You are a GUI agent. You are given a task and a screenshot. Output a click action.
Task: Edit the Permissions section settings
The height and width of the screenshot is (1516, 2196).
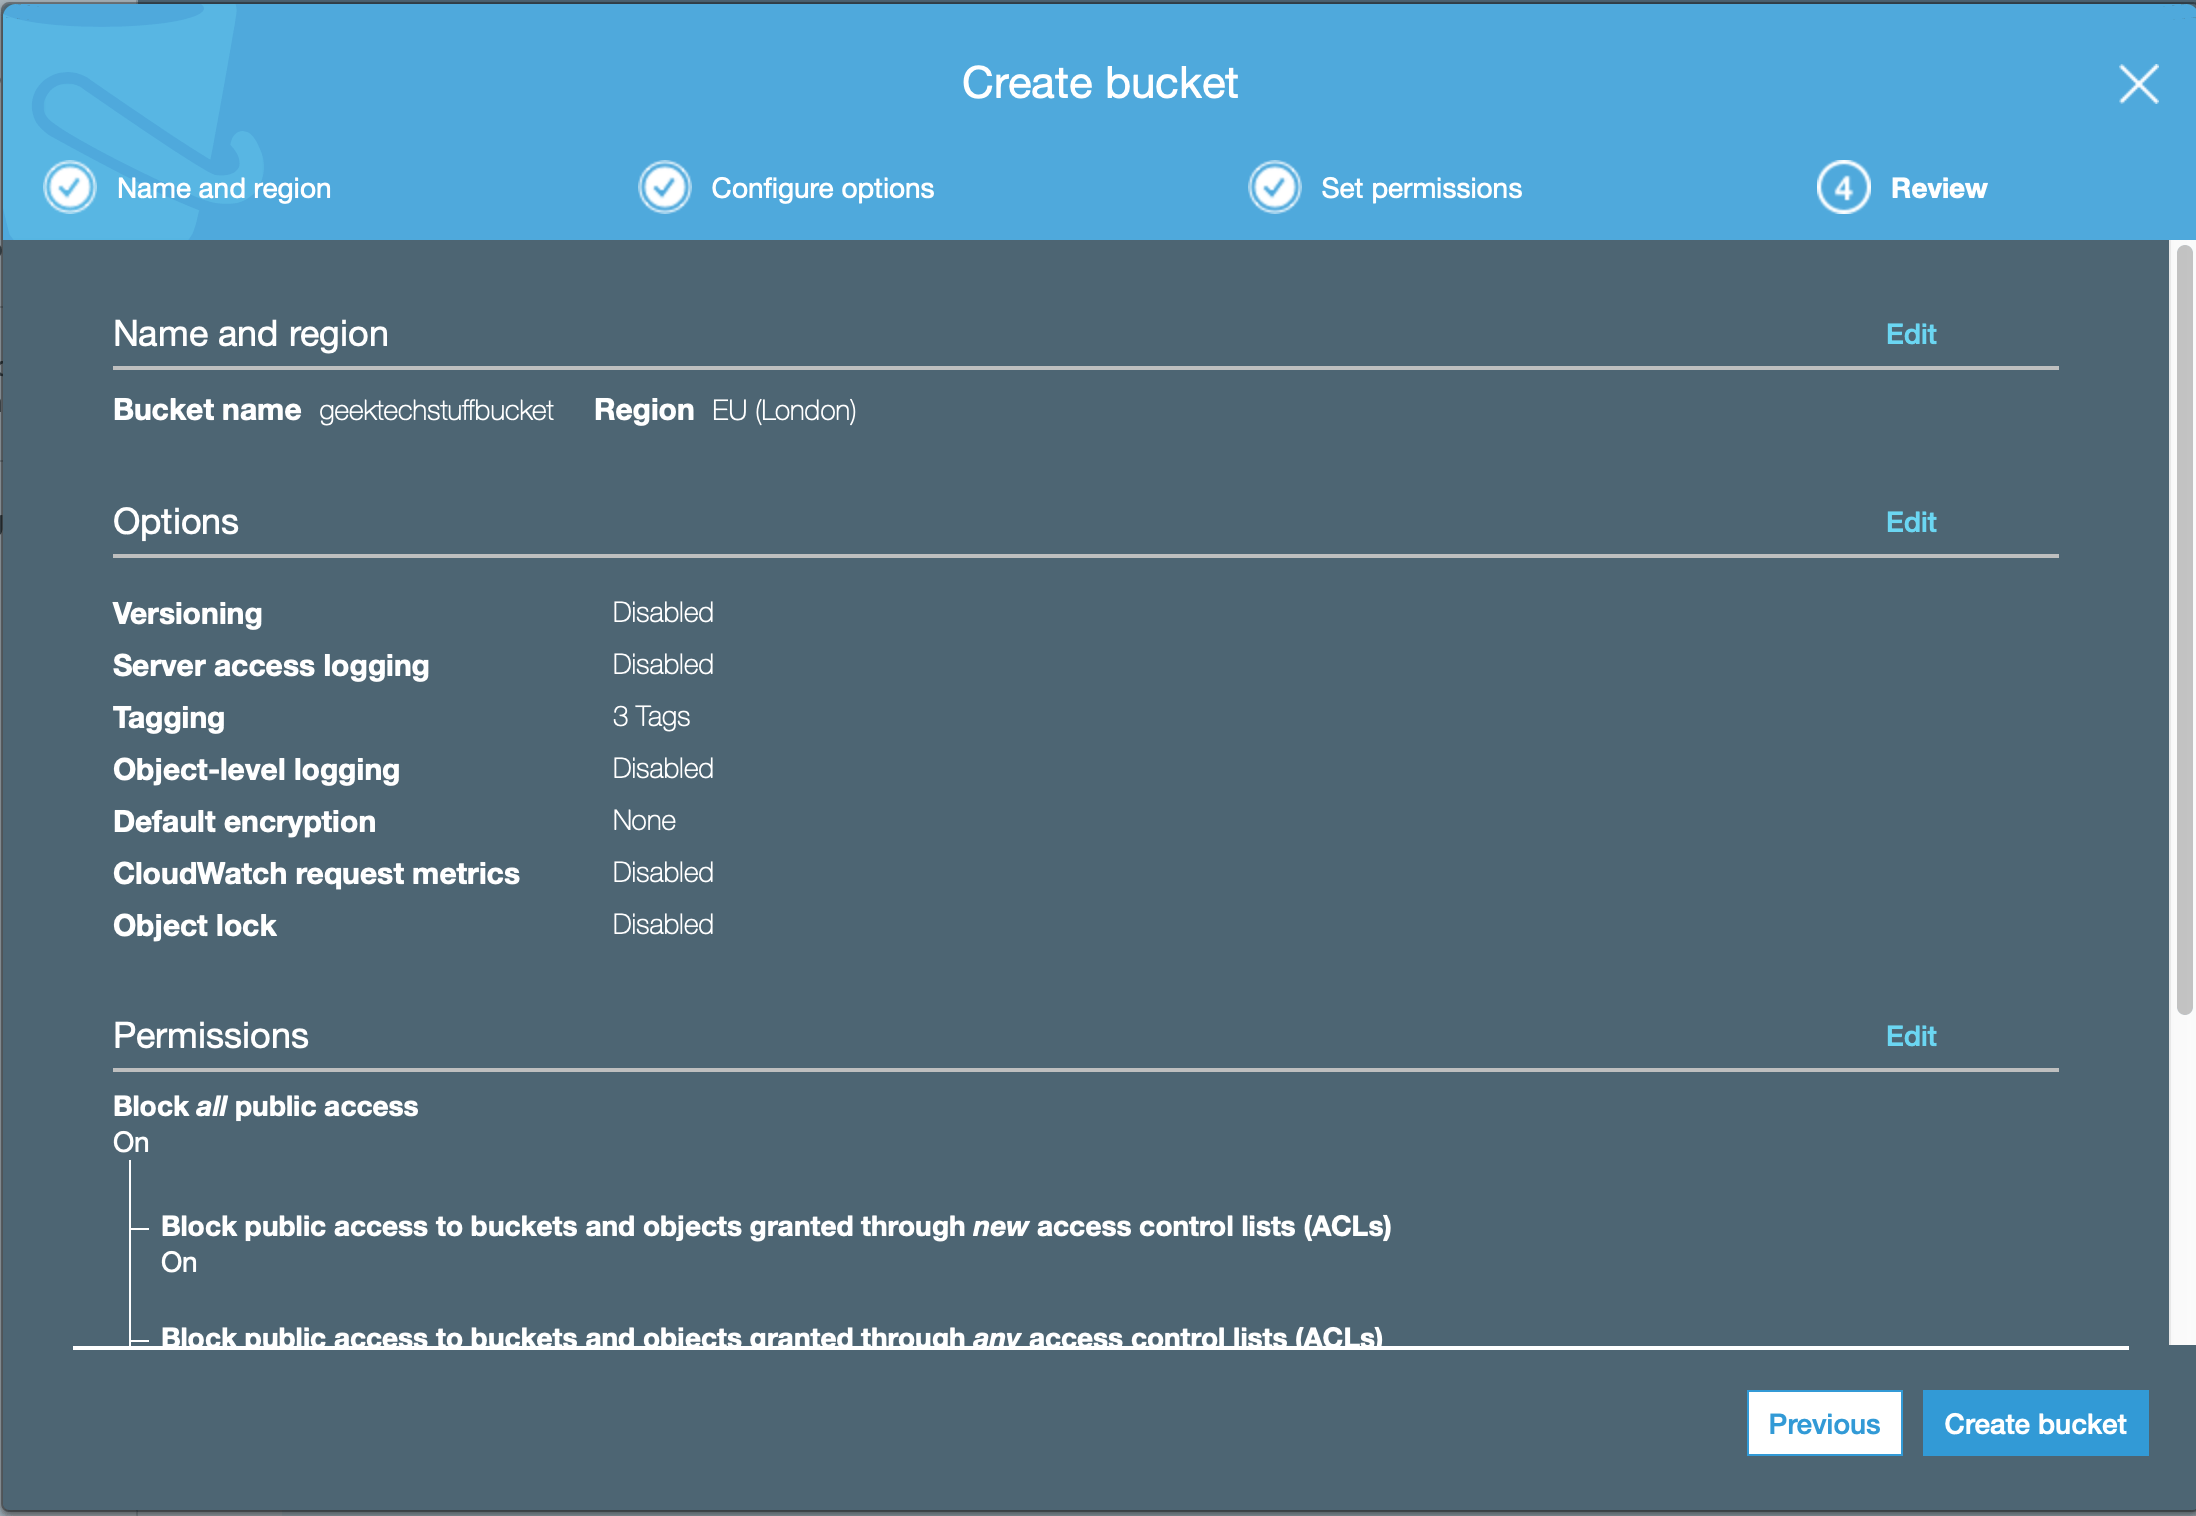(x=1910, y=1036)
